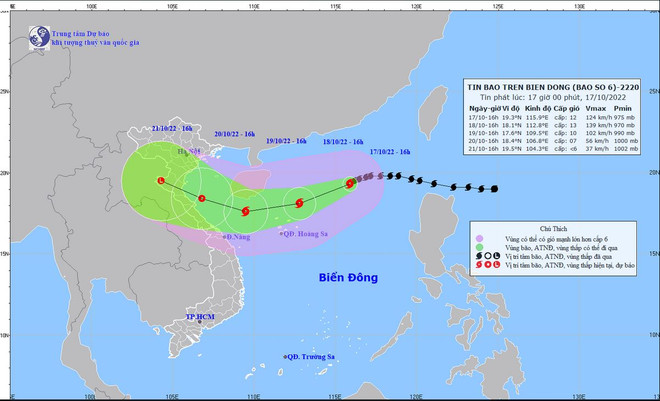Viewport: 660px width, 401px height.
Task: Click the 21/10/22 - 16h date label
Action: point(173,130)
